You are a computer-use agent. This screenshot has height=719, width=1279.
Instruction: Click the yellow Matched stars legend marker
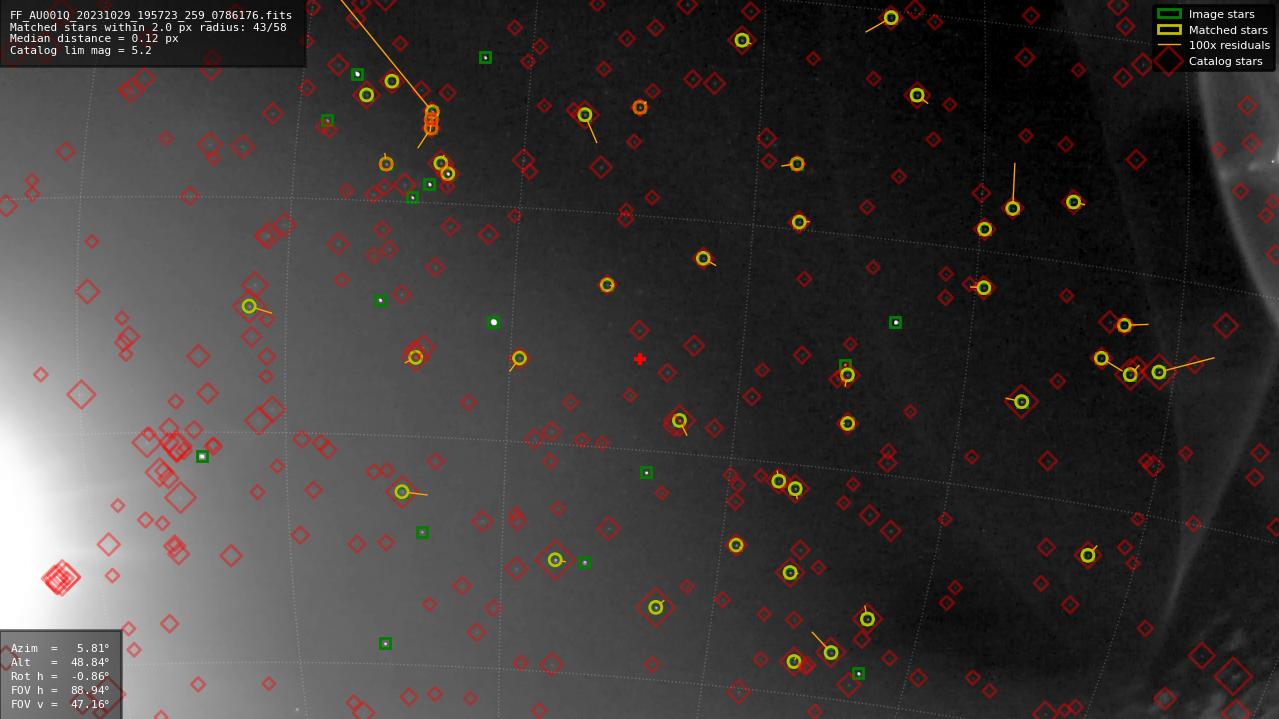(x=1169, y=30)
